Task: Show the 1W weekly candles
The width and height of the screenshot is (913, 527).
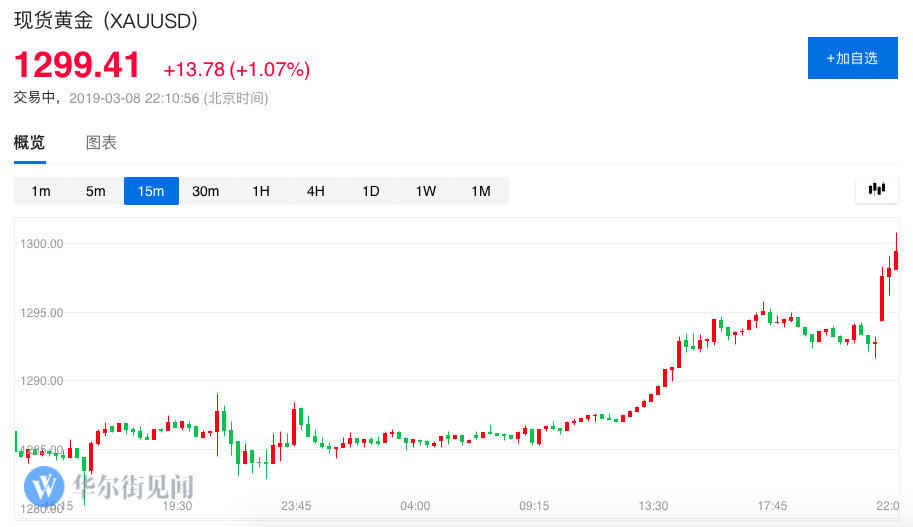Action: [426, 191]
